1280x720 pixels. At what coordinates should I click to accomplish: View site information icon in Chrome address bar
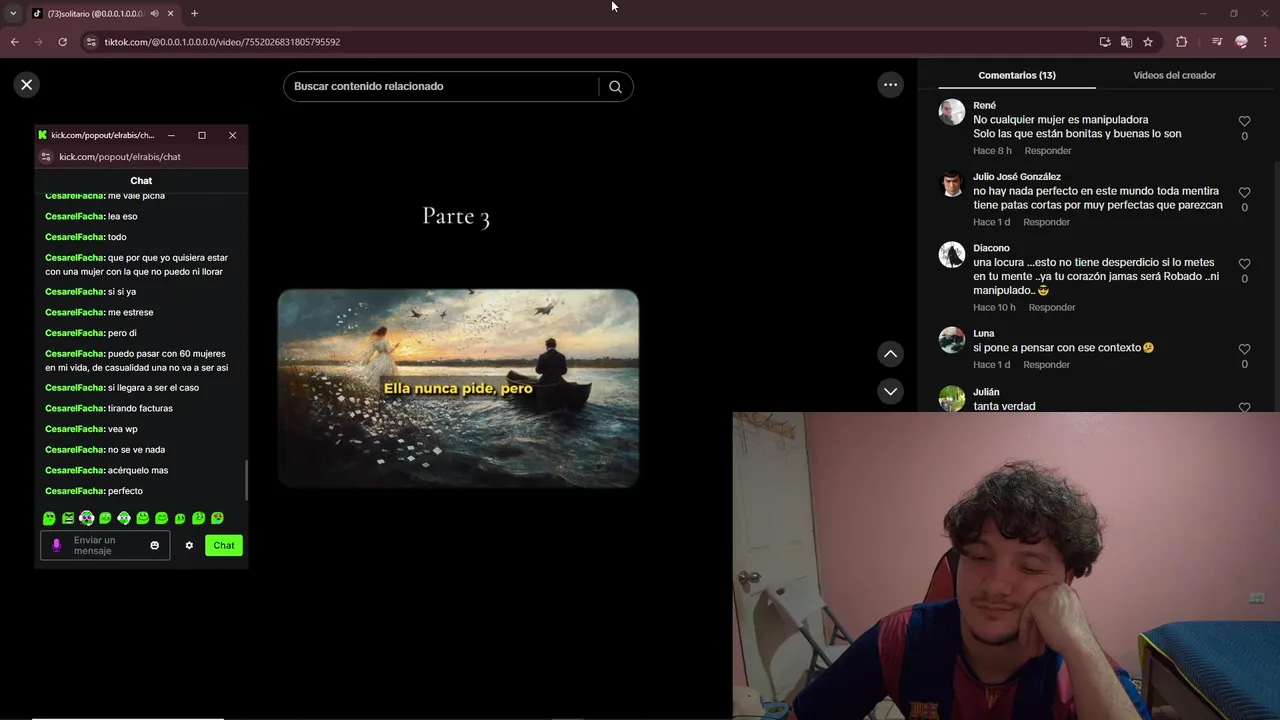click(x=91, y=42)
